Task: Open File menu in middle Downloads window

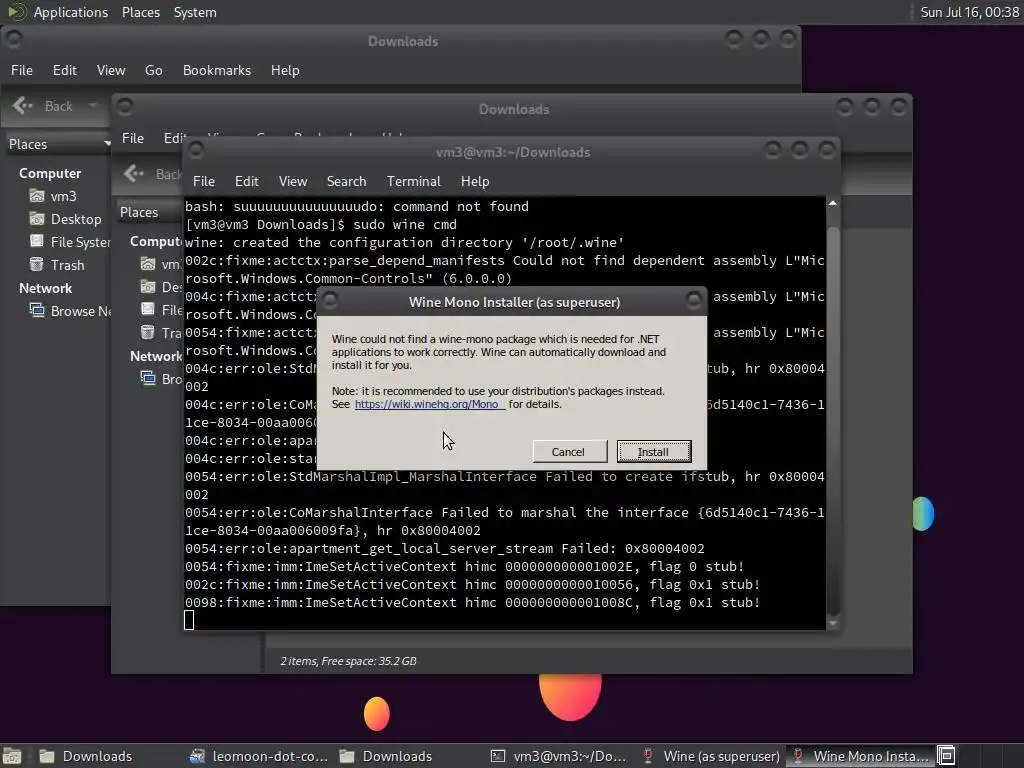Action: coord(133,138)
